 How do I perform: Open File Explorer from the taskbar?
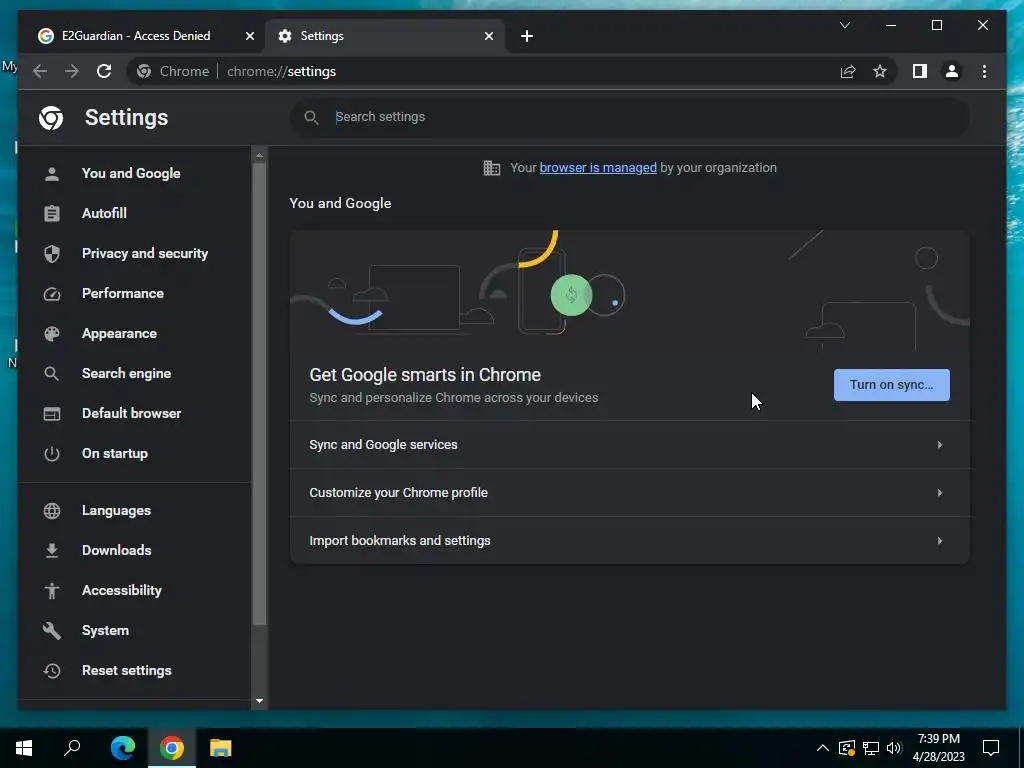pyautogui.click(x=221, y=748)
